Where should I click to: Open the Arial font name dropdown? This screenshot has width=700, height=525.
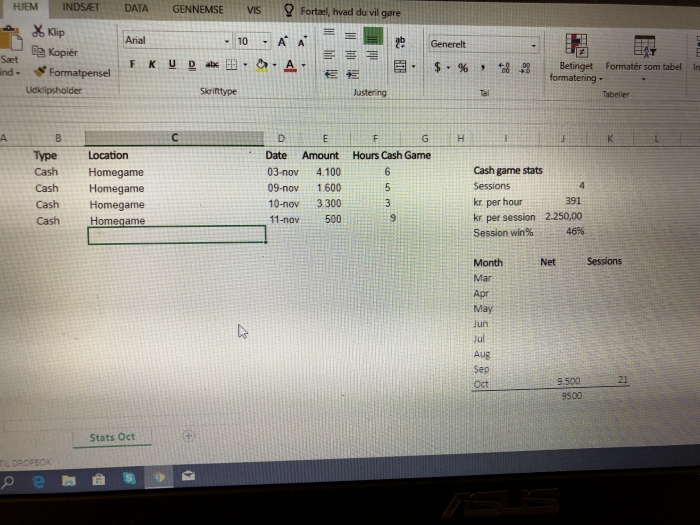227,41
